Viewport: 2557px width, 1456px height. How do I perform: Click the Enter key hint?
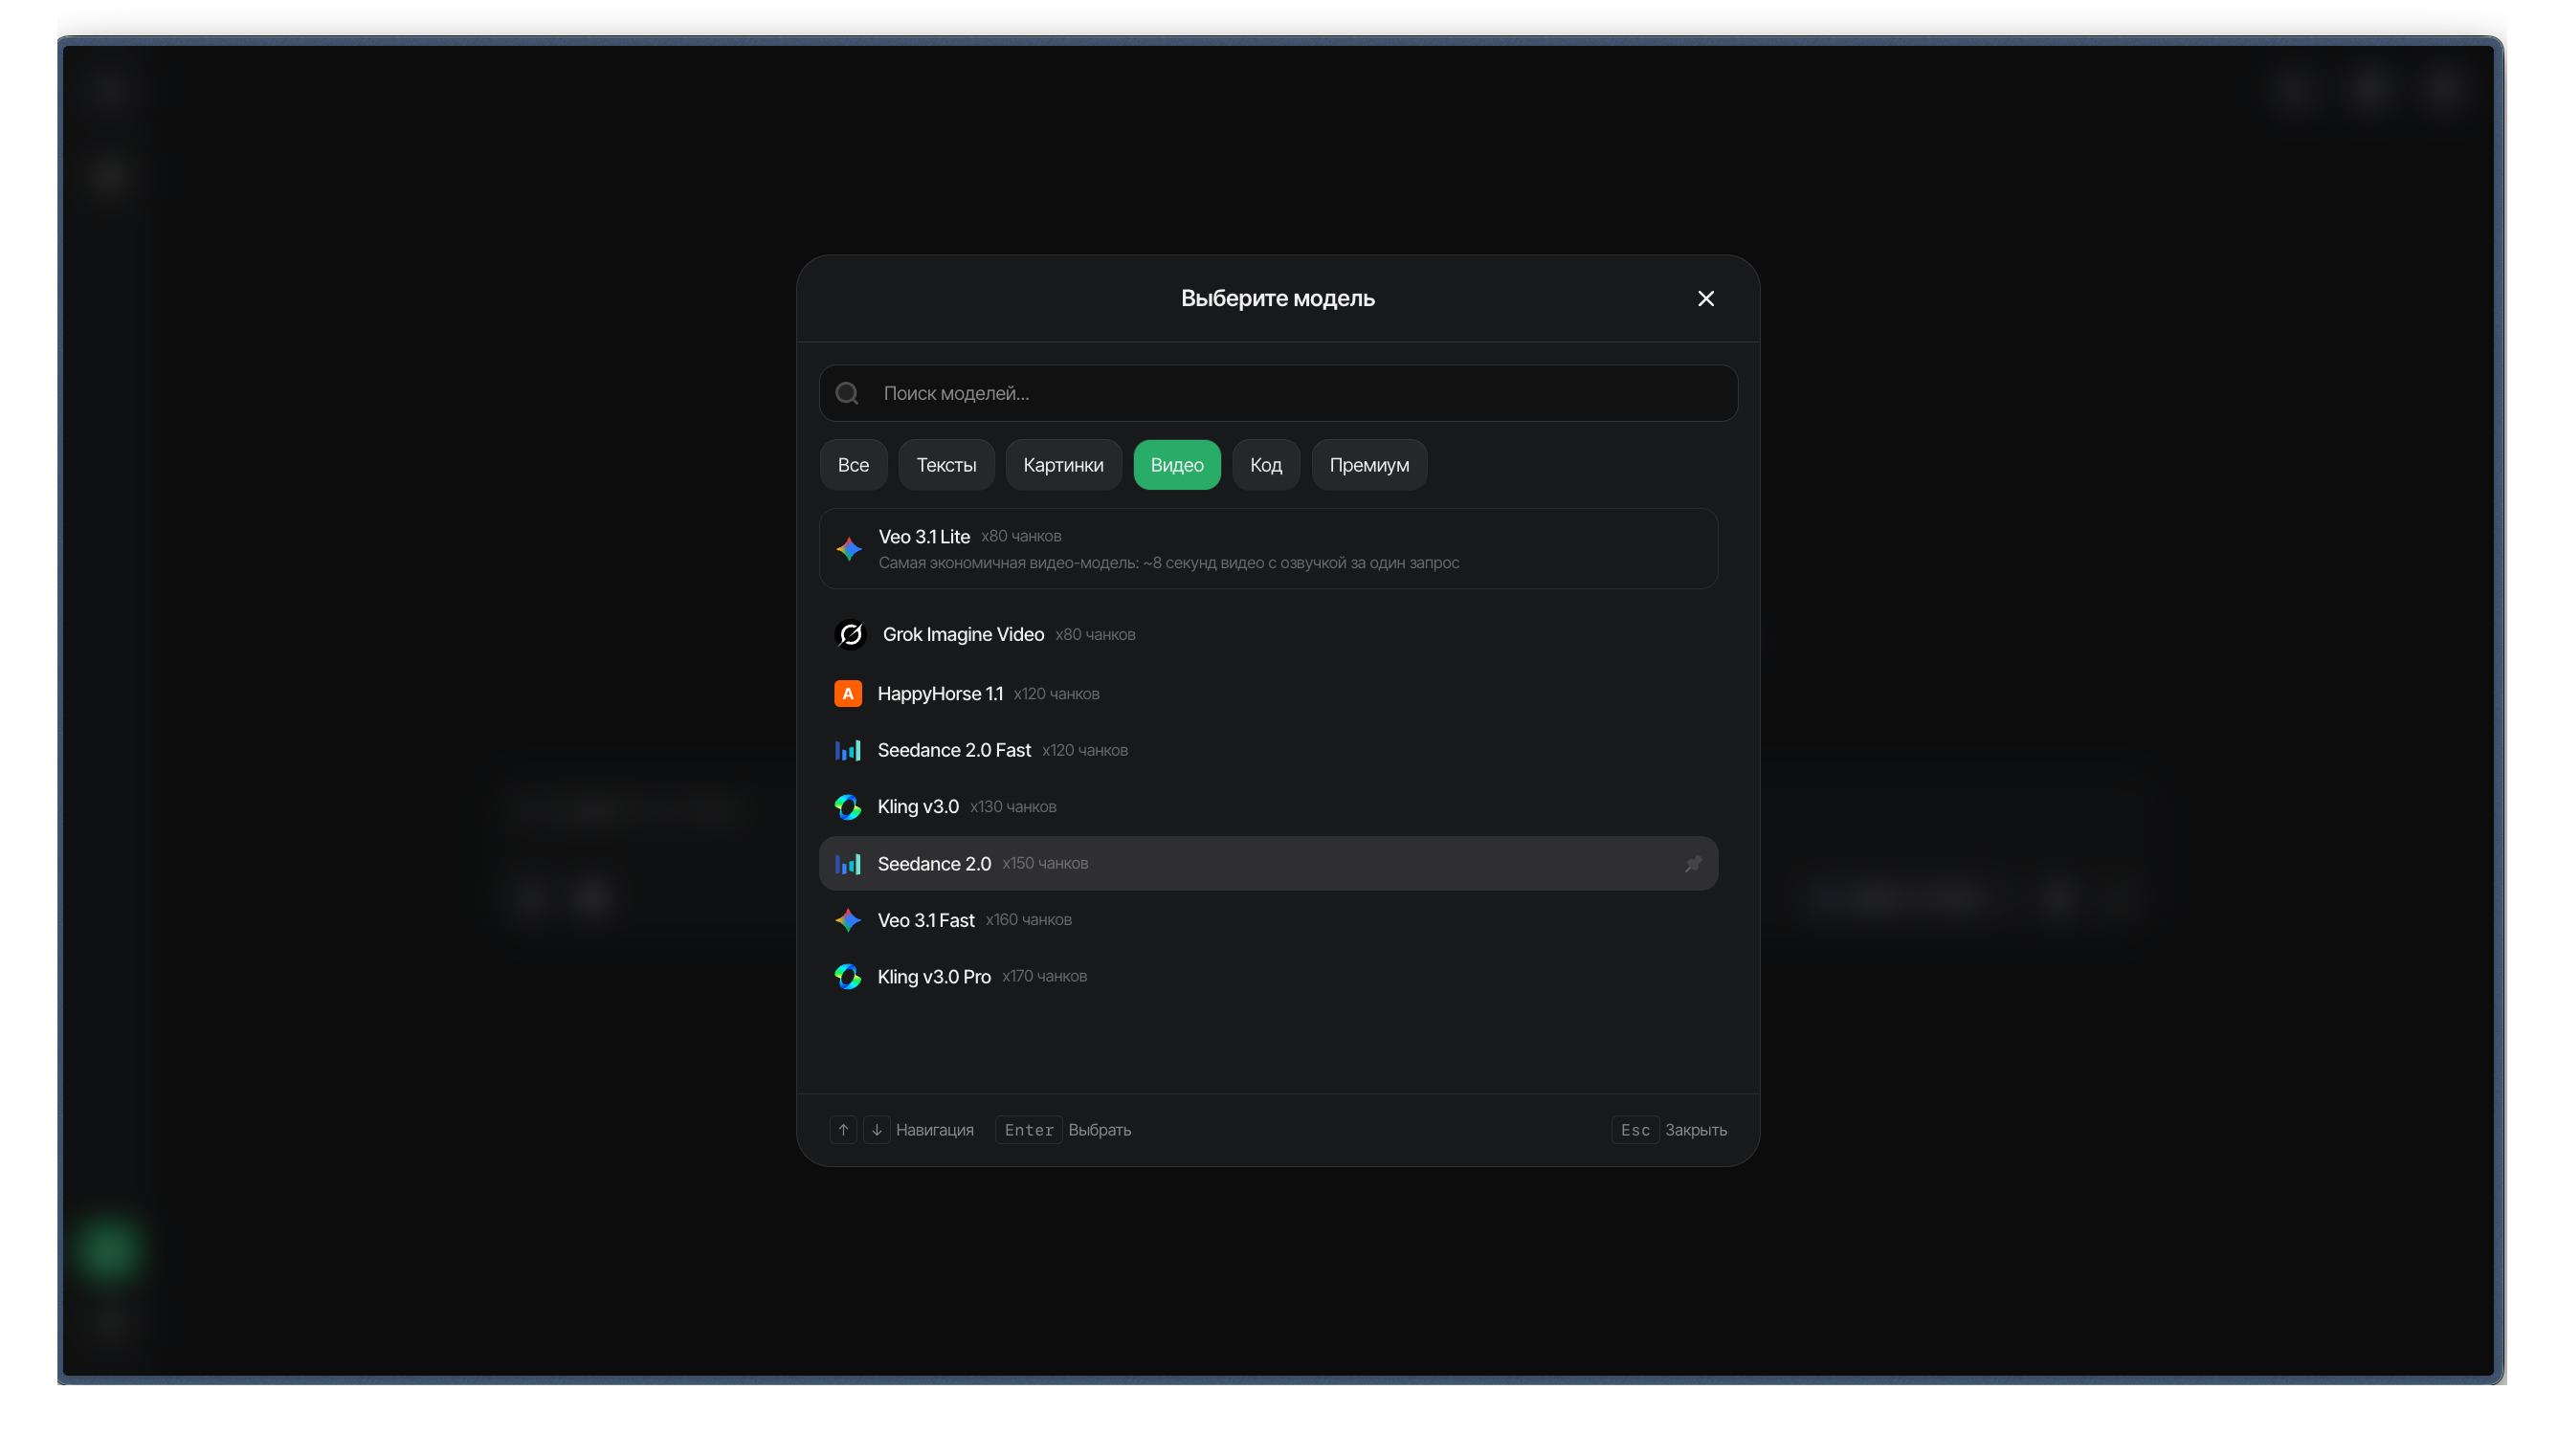1028,1130
